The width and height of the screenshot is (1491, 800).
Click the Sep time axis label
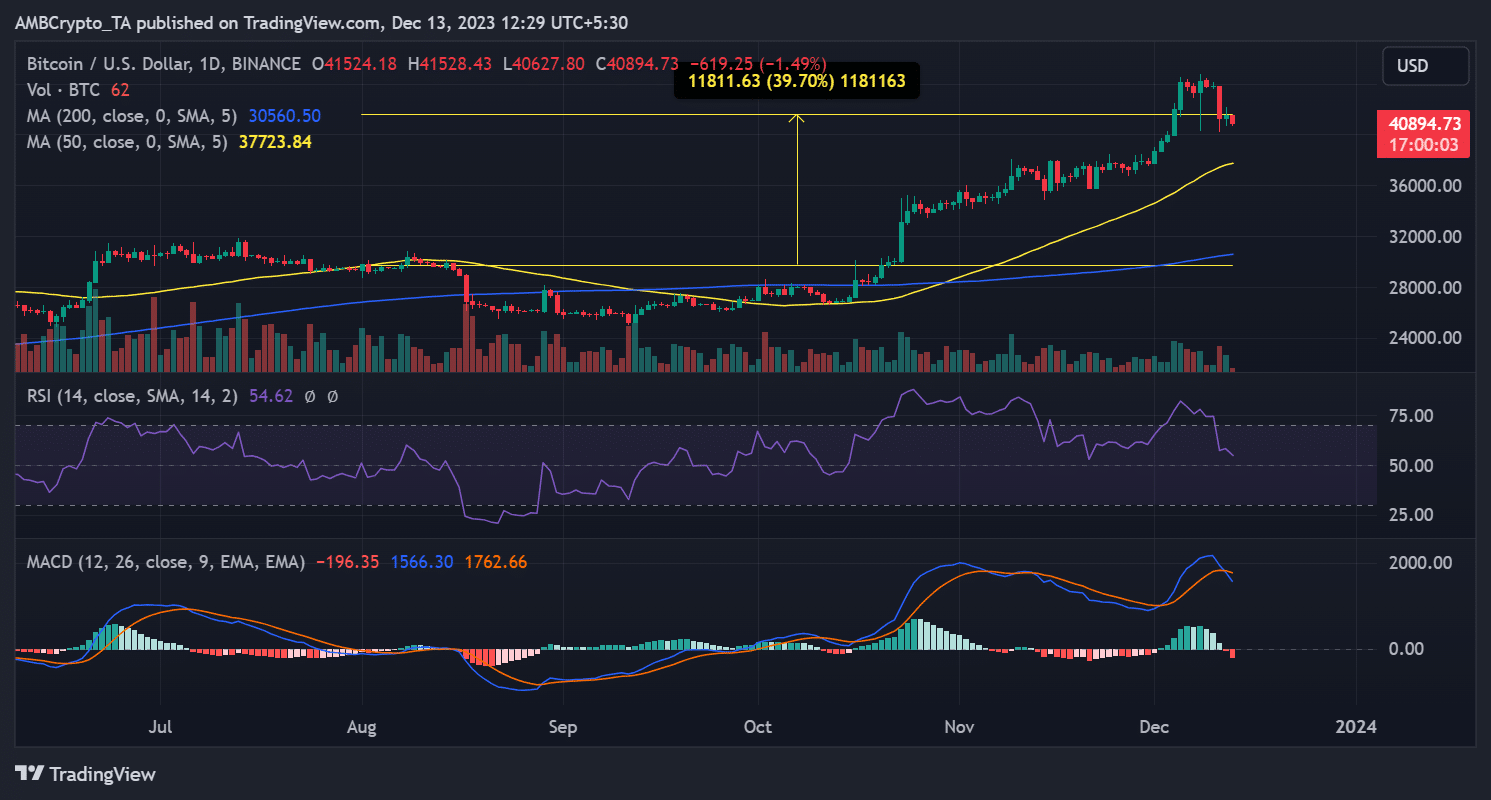point(563,727)
